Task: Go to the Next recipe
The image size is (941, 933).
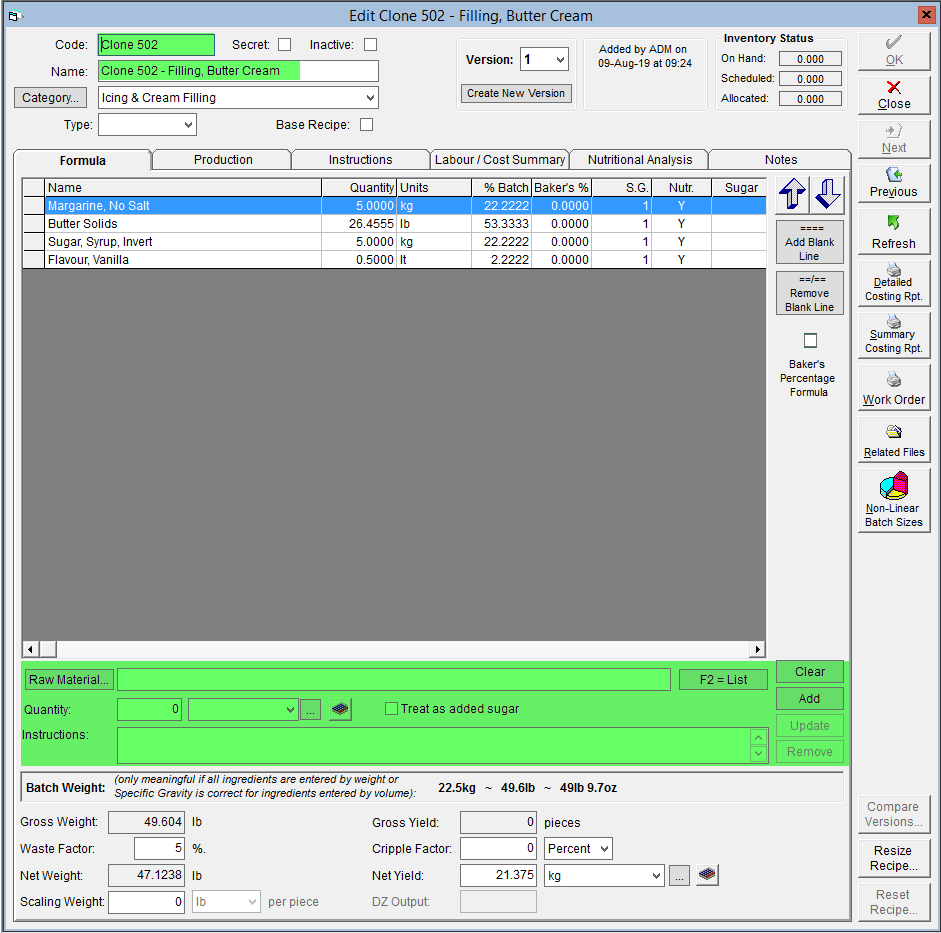Action: click(x=894, y=139)
